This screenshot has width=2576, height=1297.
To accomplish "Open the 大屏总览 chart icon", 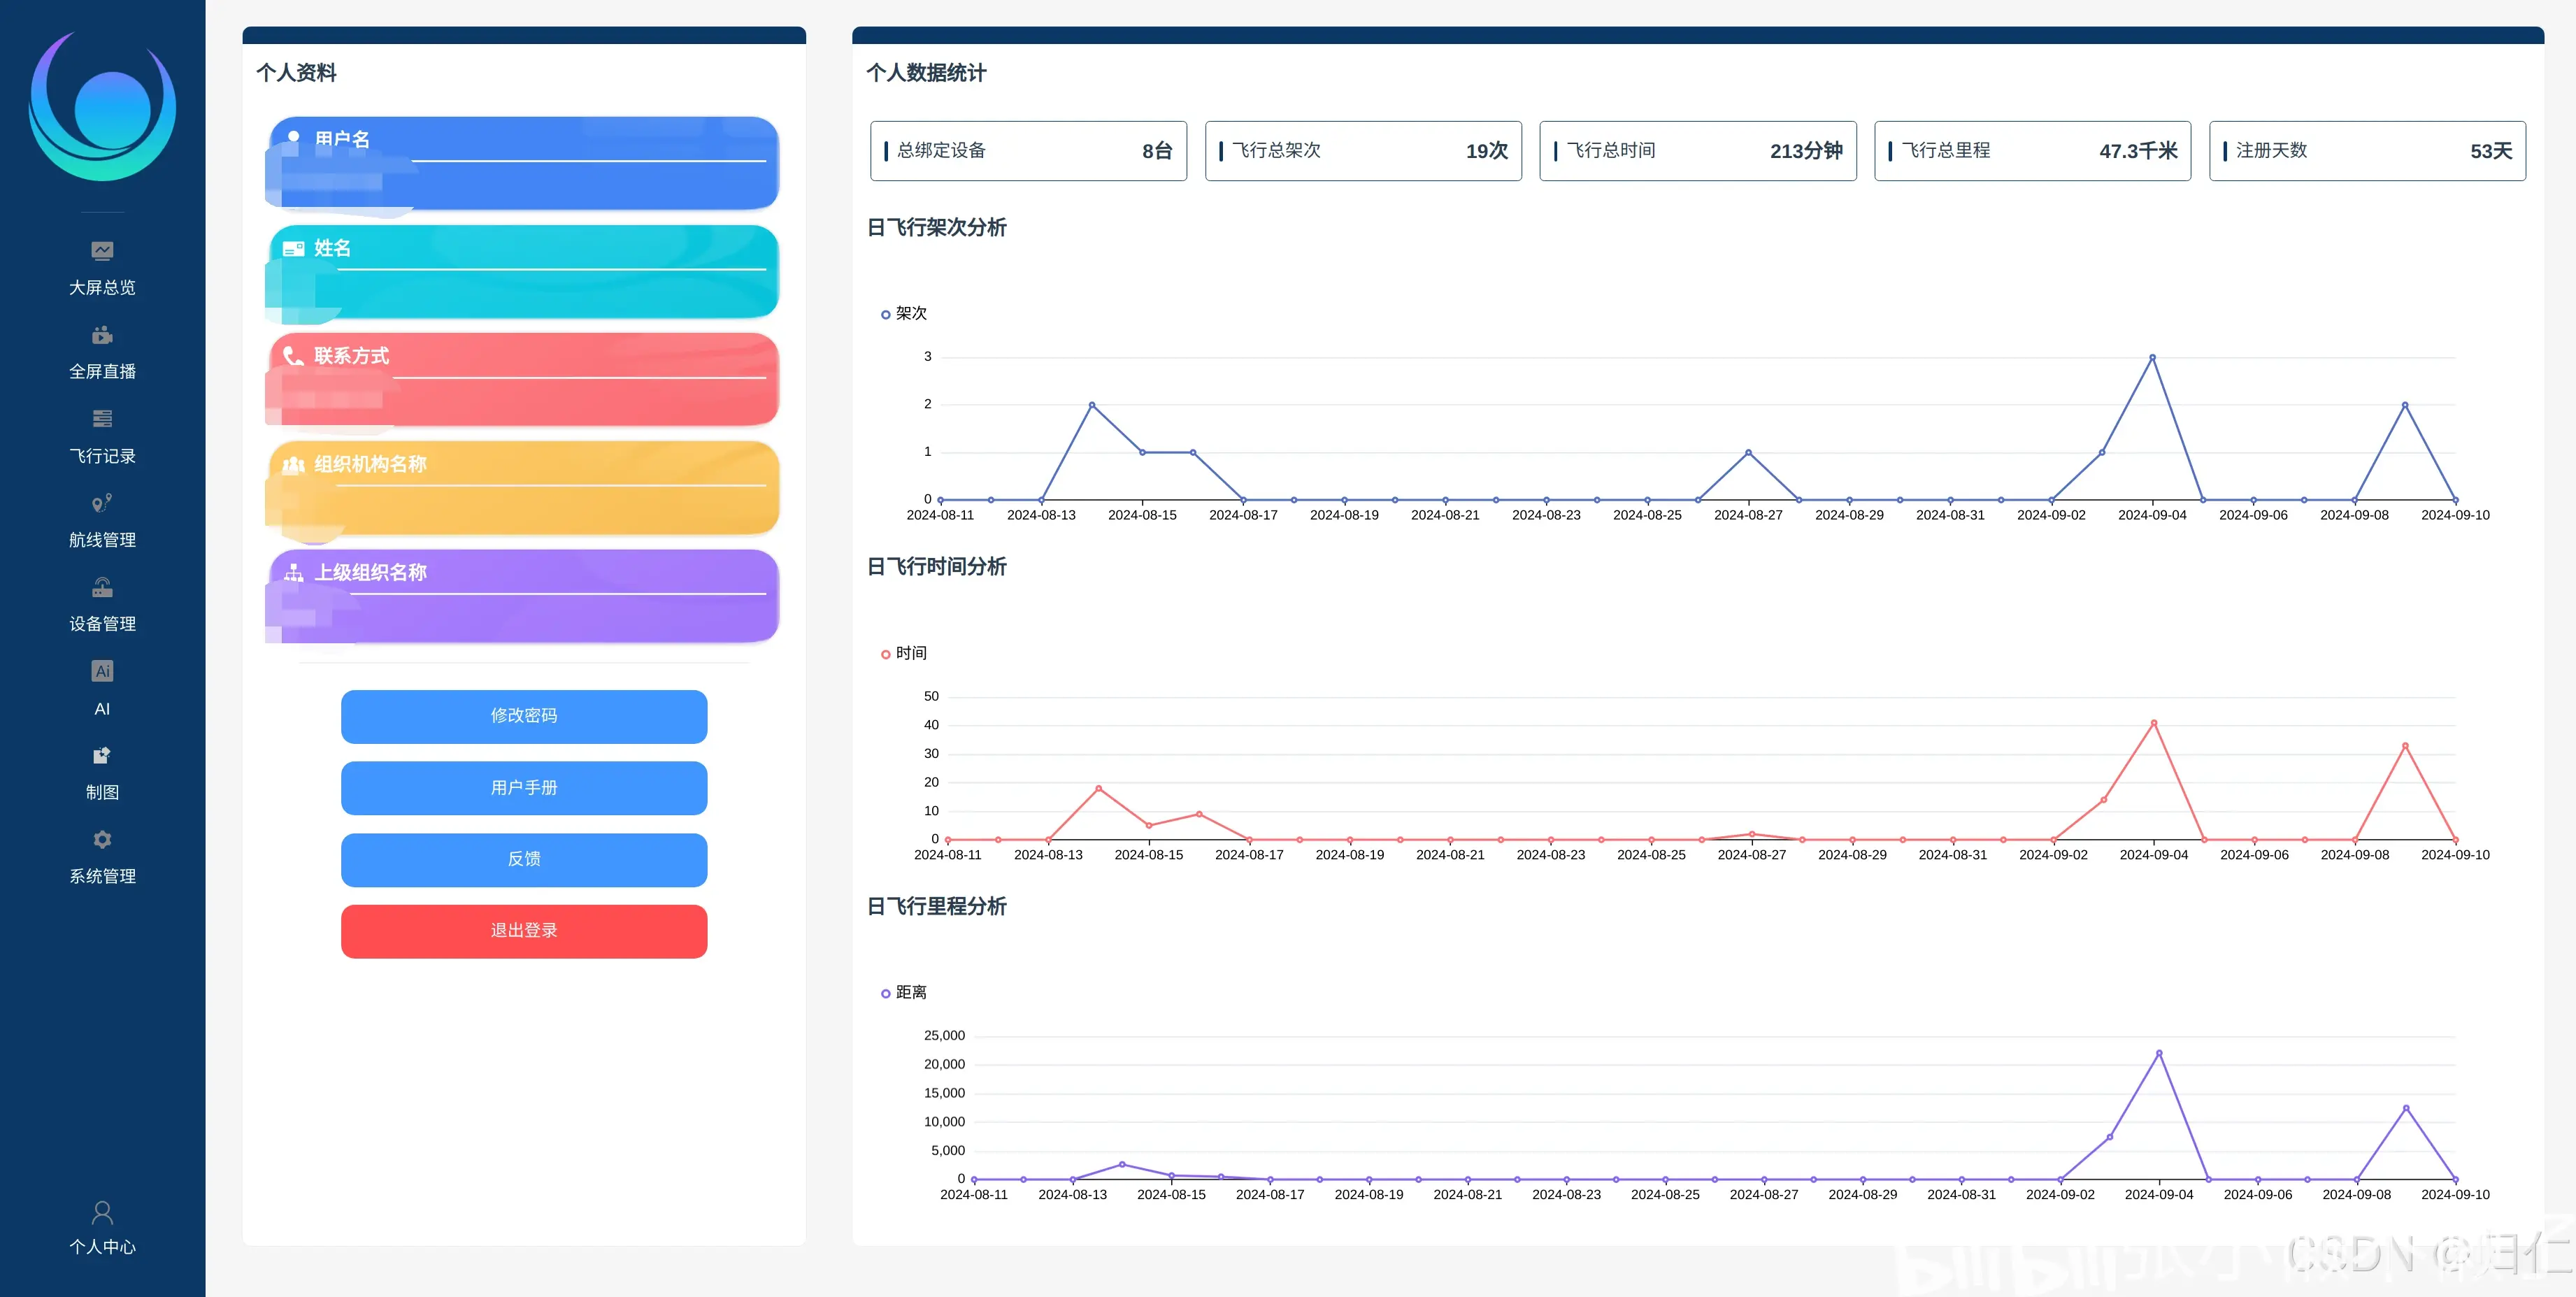I will [x=102, y=250].
